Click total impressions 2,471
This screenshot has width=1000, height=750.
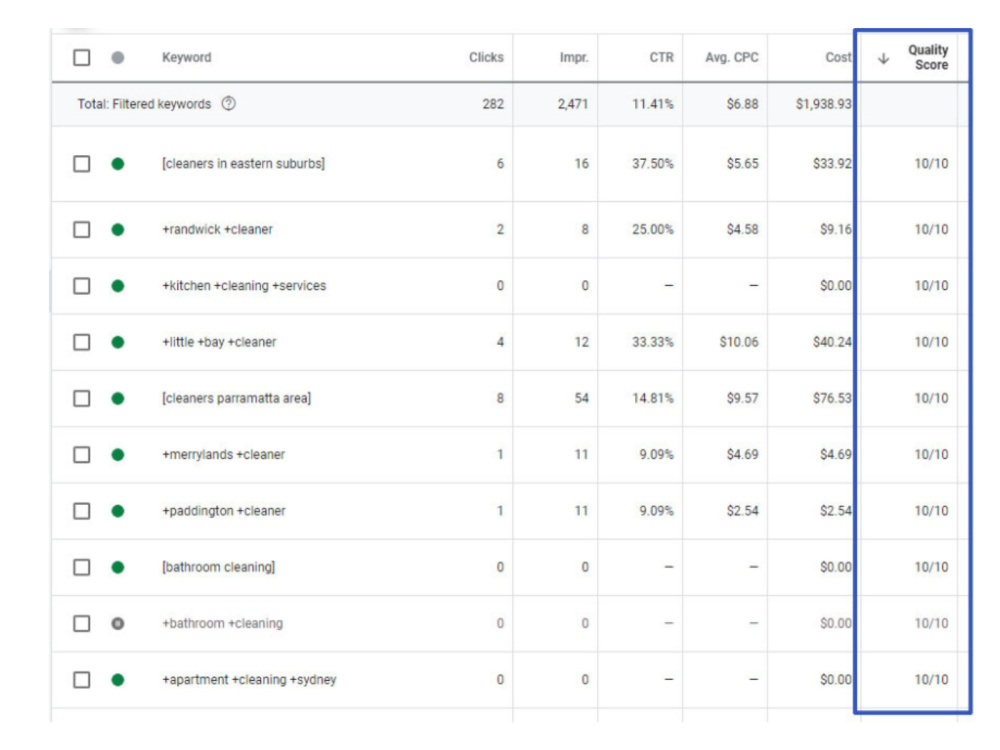point(573,104)
